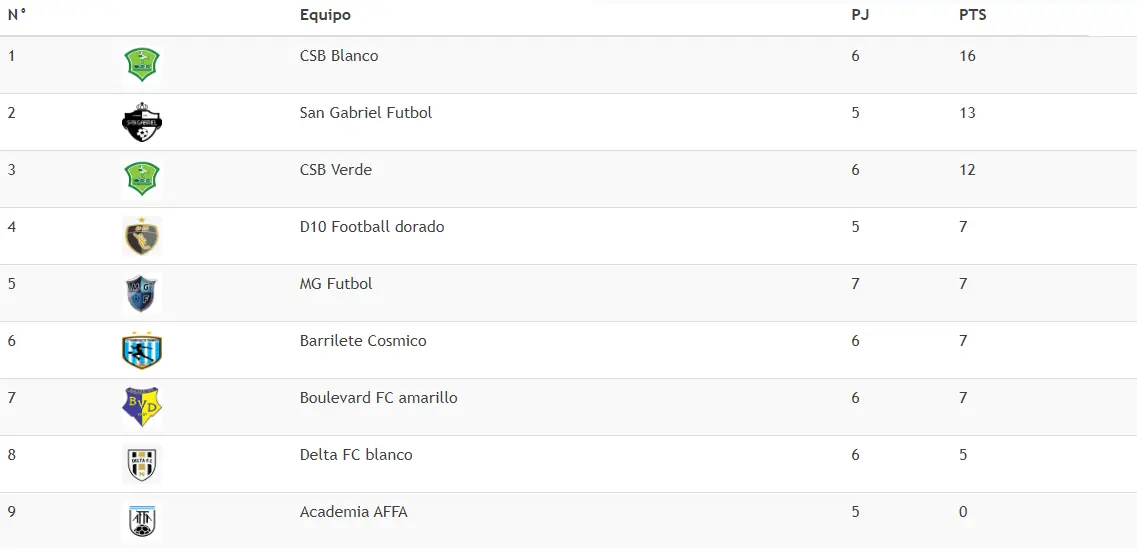Click the Barrilete Cosmico striped badge
Image resolution: width=1137 pixels, height=552 pixels.
click(x=141, y=350)
